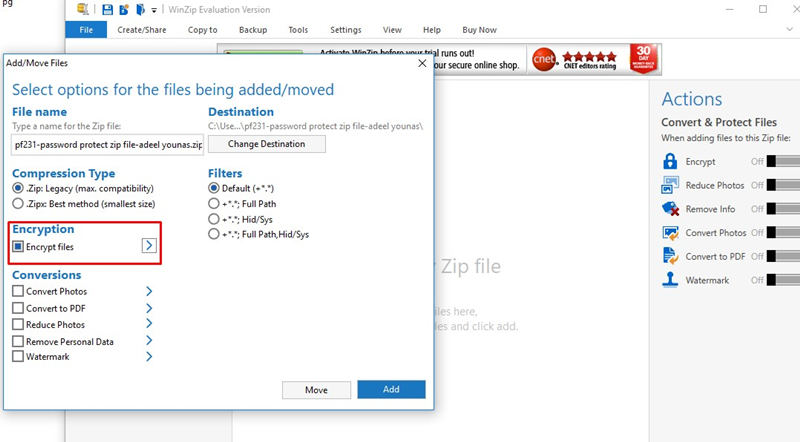Open the Tools menu
Viewport: 800px width, 442px height.
pos(298,30)
